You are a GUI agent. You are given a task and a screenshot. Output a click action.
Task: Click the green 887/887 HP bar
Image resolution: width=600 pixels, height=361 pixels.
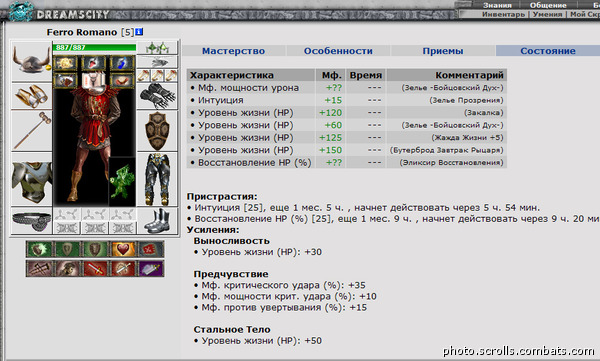point(94,47)
